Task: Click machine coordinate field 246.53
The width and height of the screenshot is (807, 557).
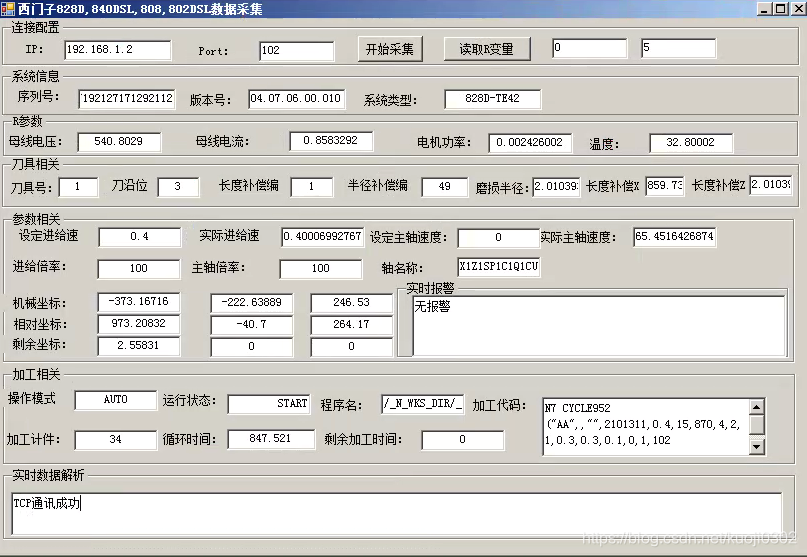Action: click(x=352, y=303)
